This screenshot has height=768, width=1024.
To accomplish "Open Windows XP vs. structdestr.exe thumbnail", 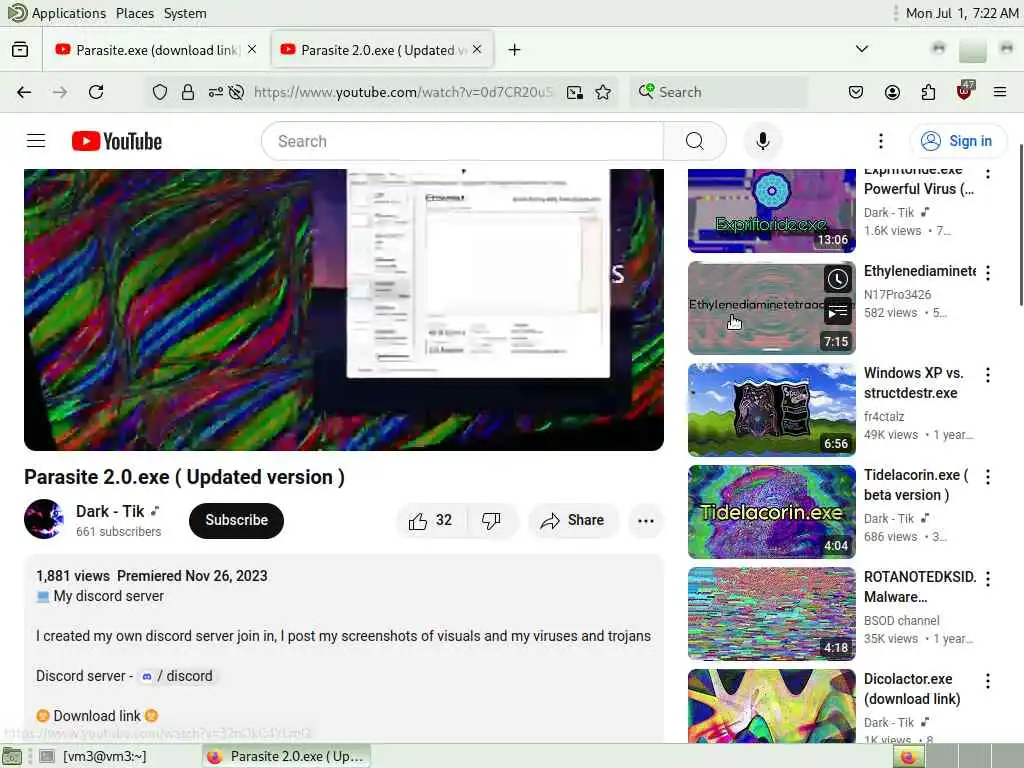I will [771, 409].
